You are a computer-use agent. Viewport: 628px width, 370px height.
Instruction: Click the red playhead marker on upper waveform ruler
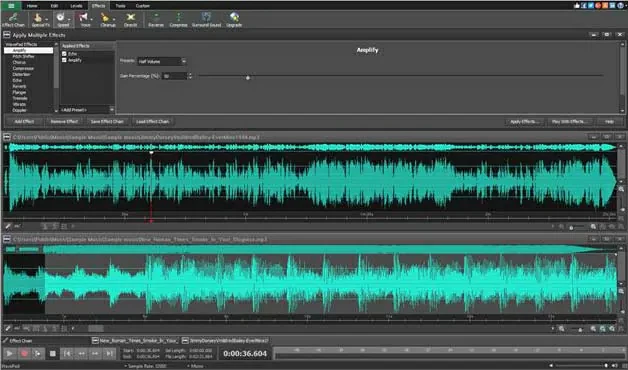[151, 220]
